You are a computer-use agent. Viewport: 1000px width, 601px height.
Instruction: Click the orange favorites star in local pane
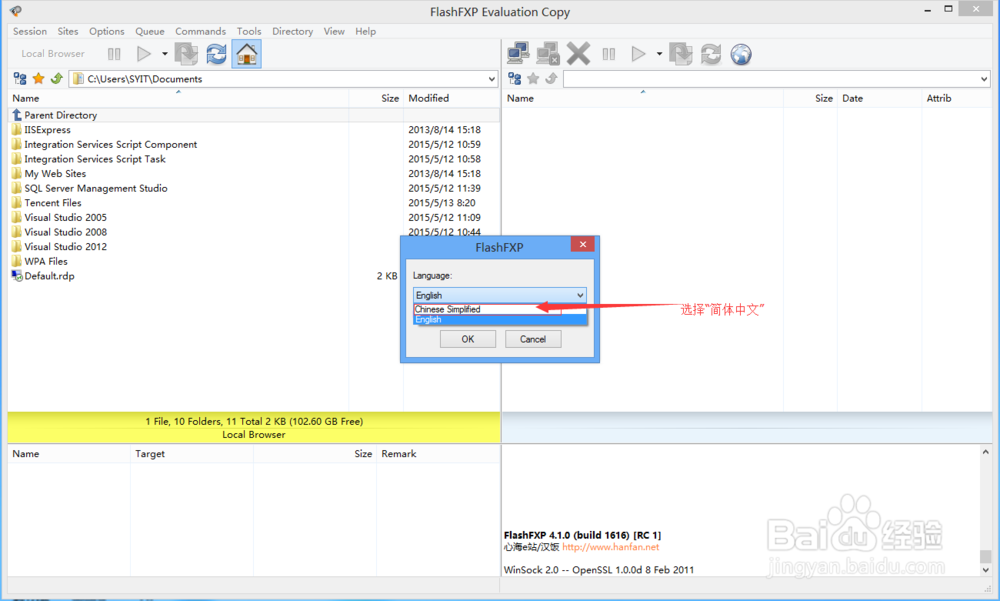point(38,78)
